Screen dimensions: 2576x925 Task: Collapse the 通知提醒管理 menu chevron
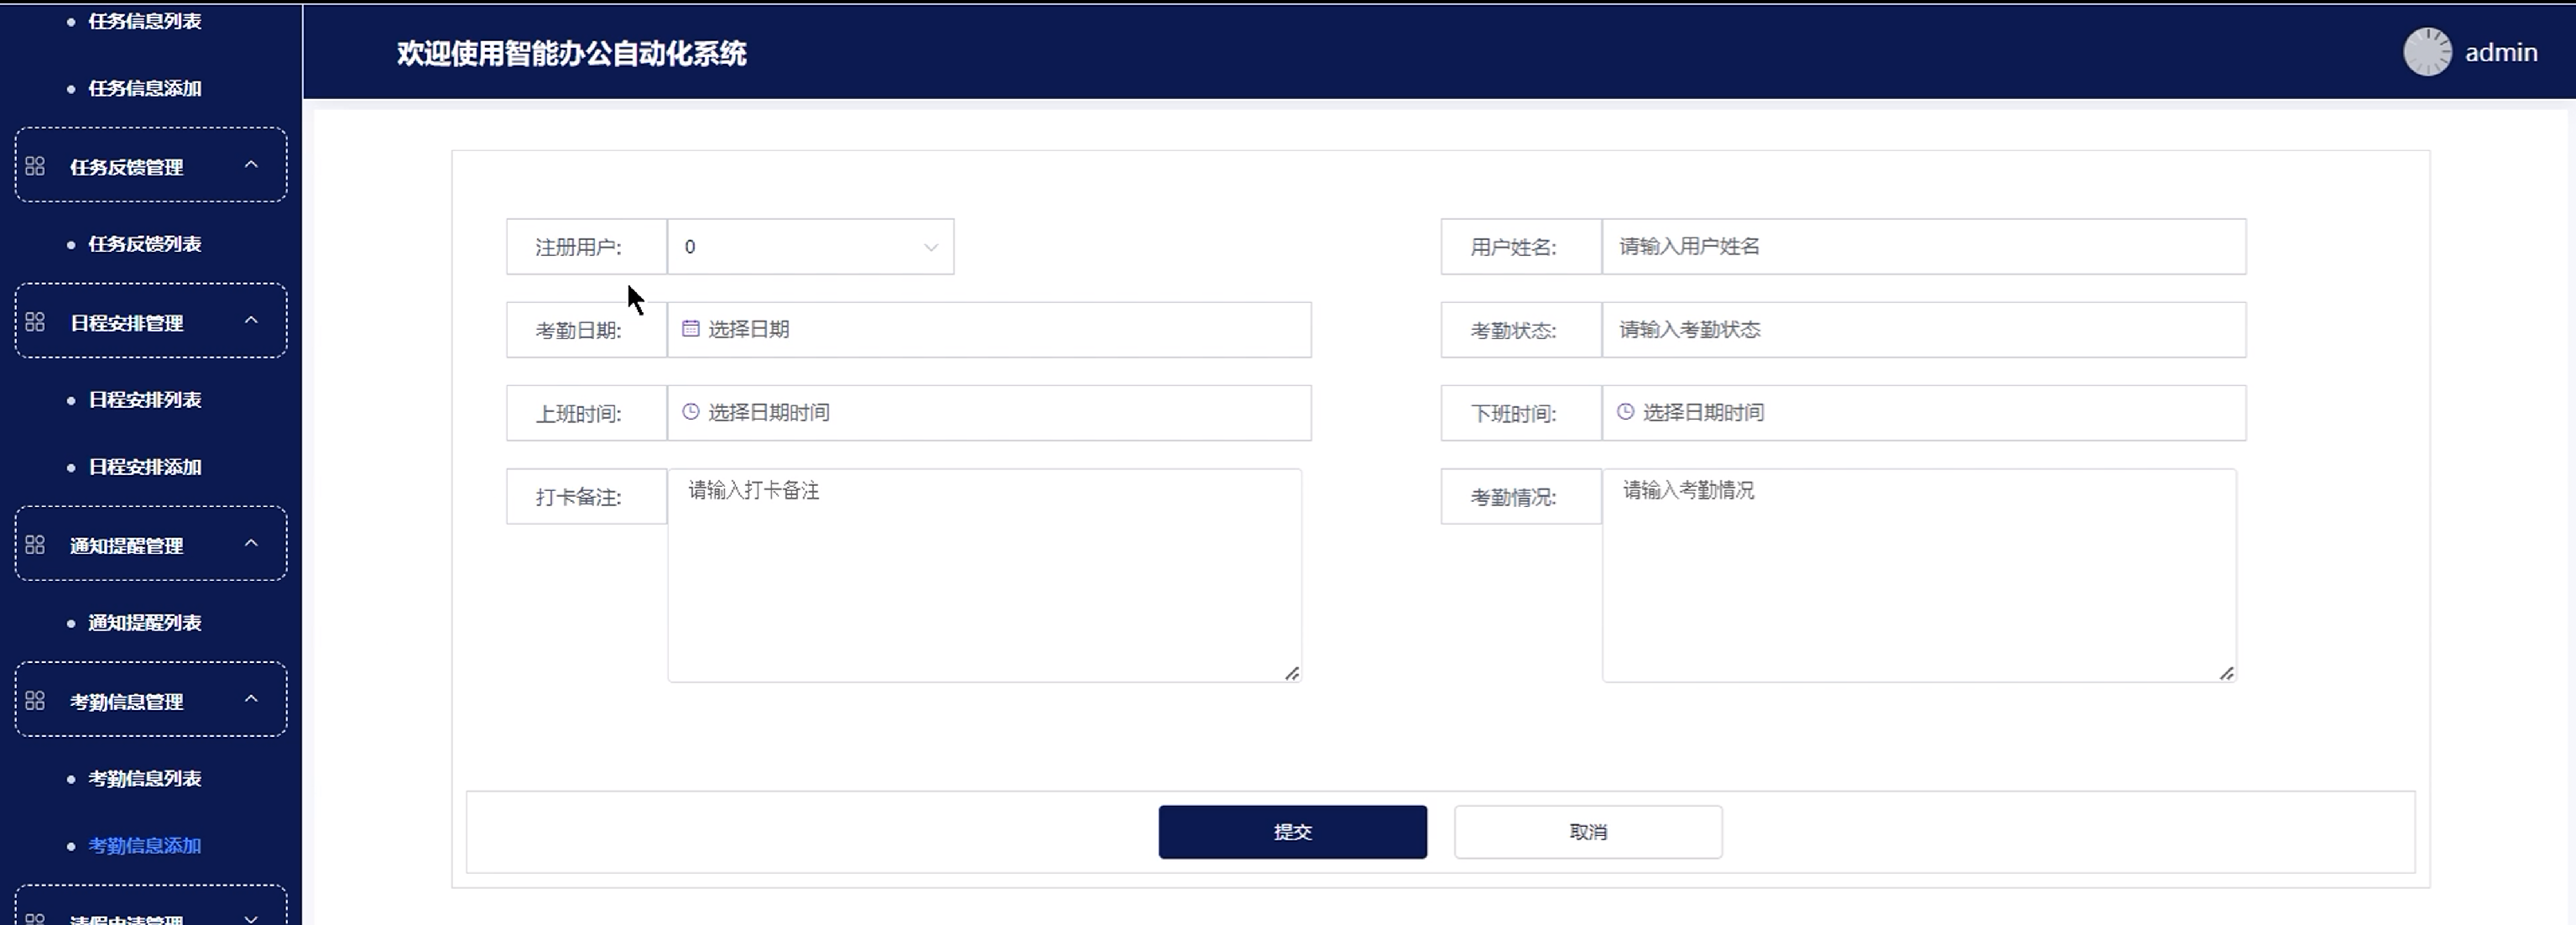251,544
